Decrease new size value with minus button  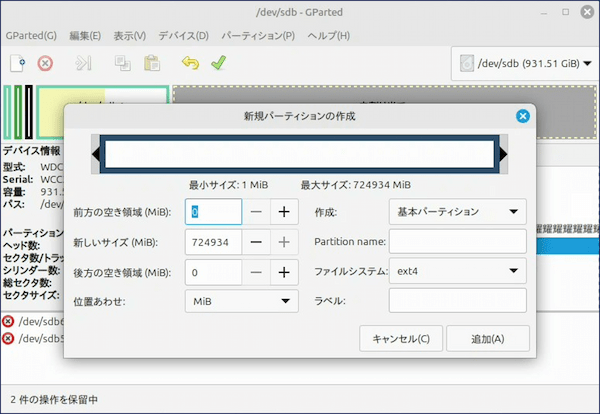[257, 242]
